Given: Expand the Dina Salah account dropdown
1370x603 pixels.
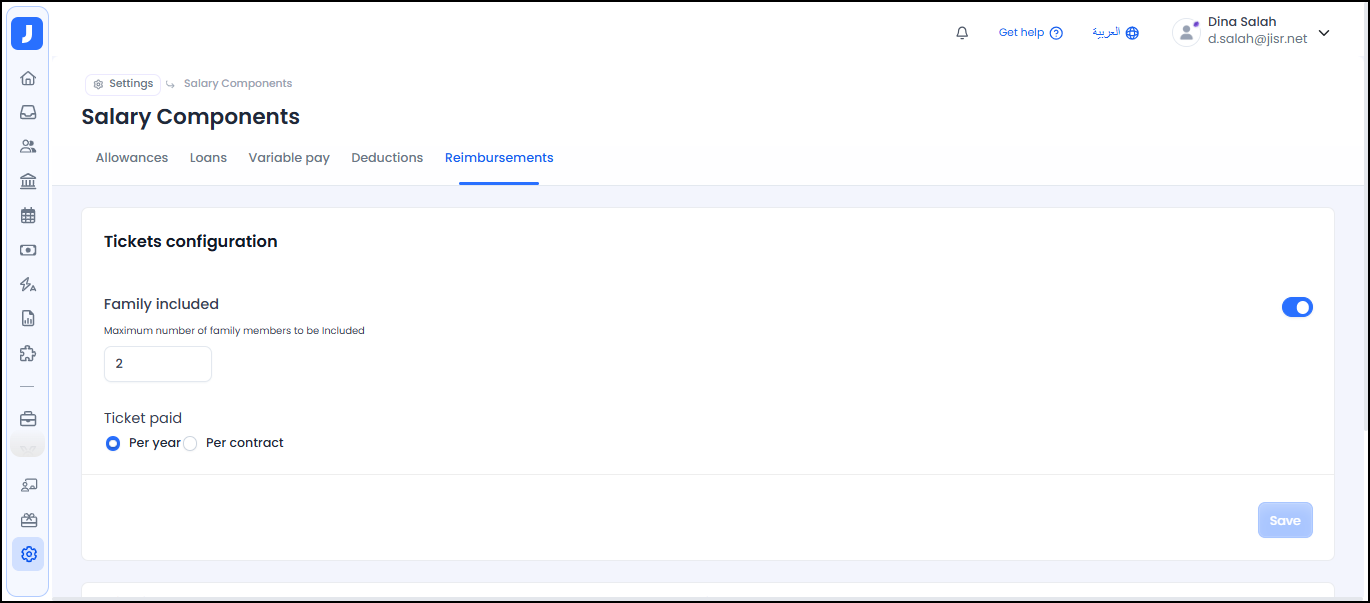Looking at the screenshot, I should pos(1324,33).
